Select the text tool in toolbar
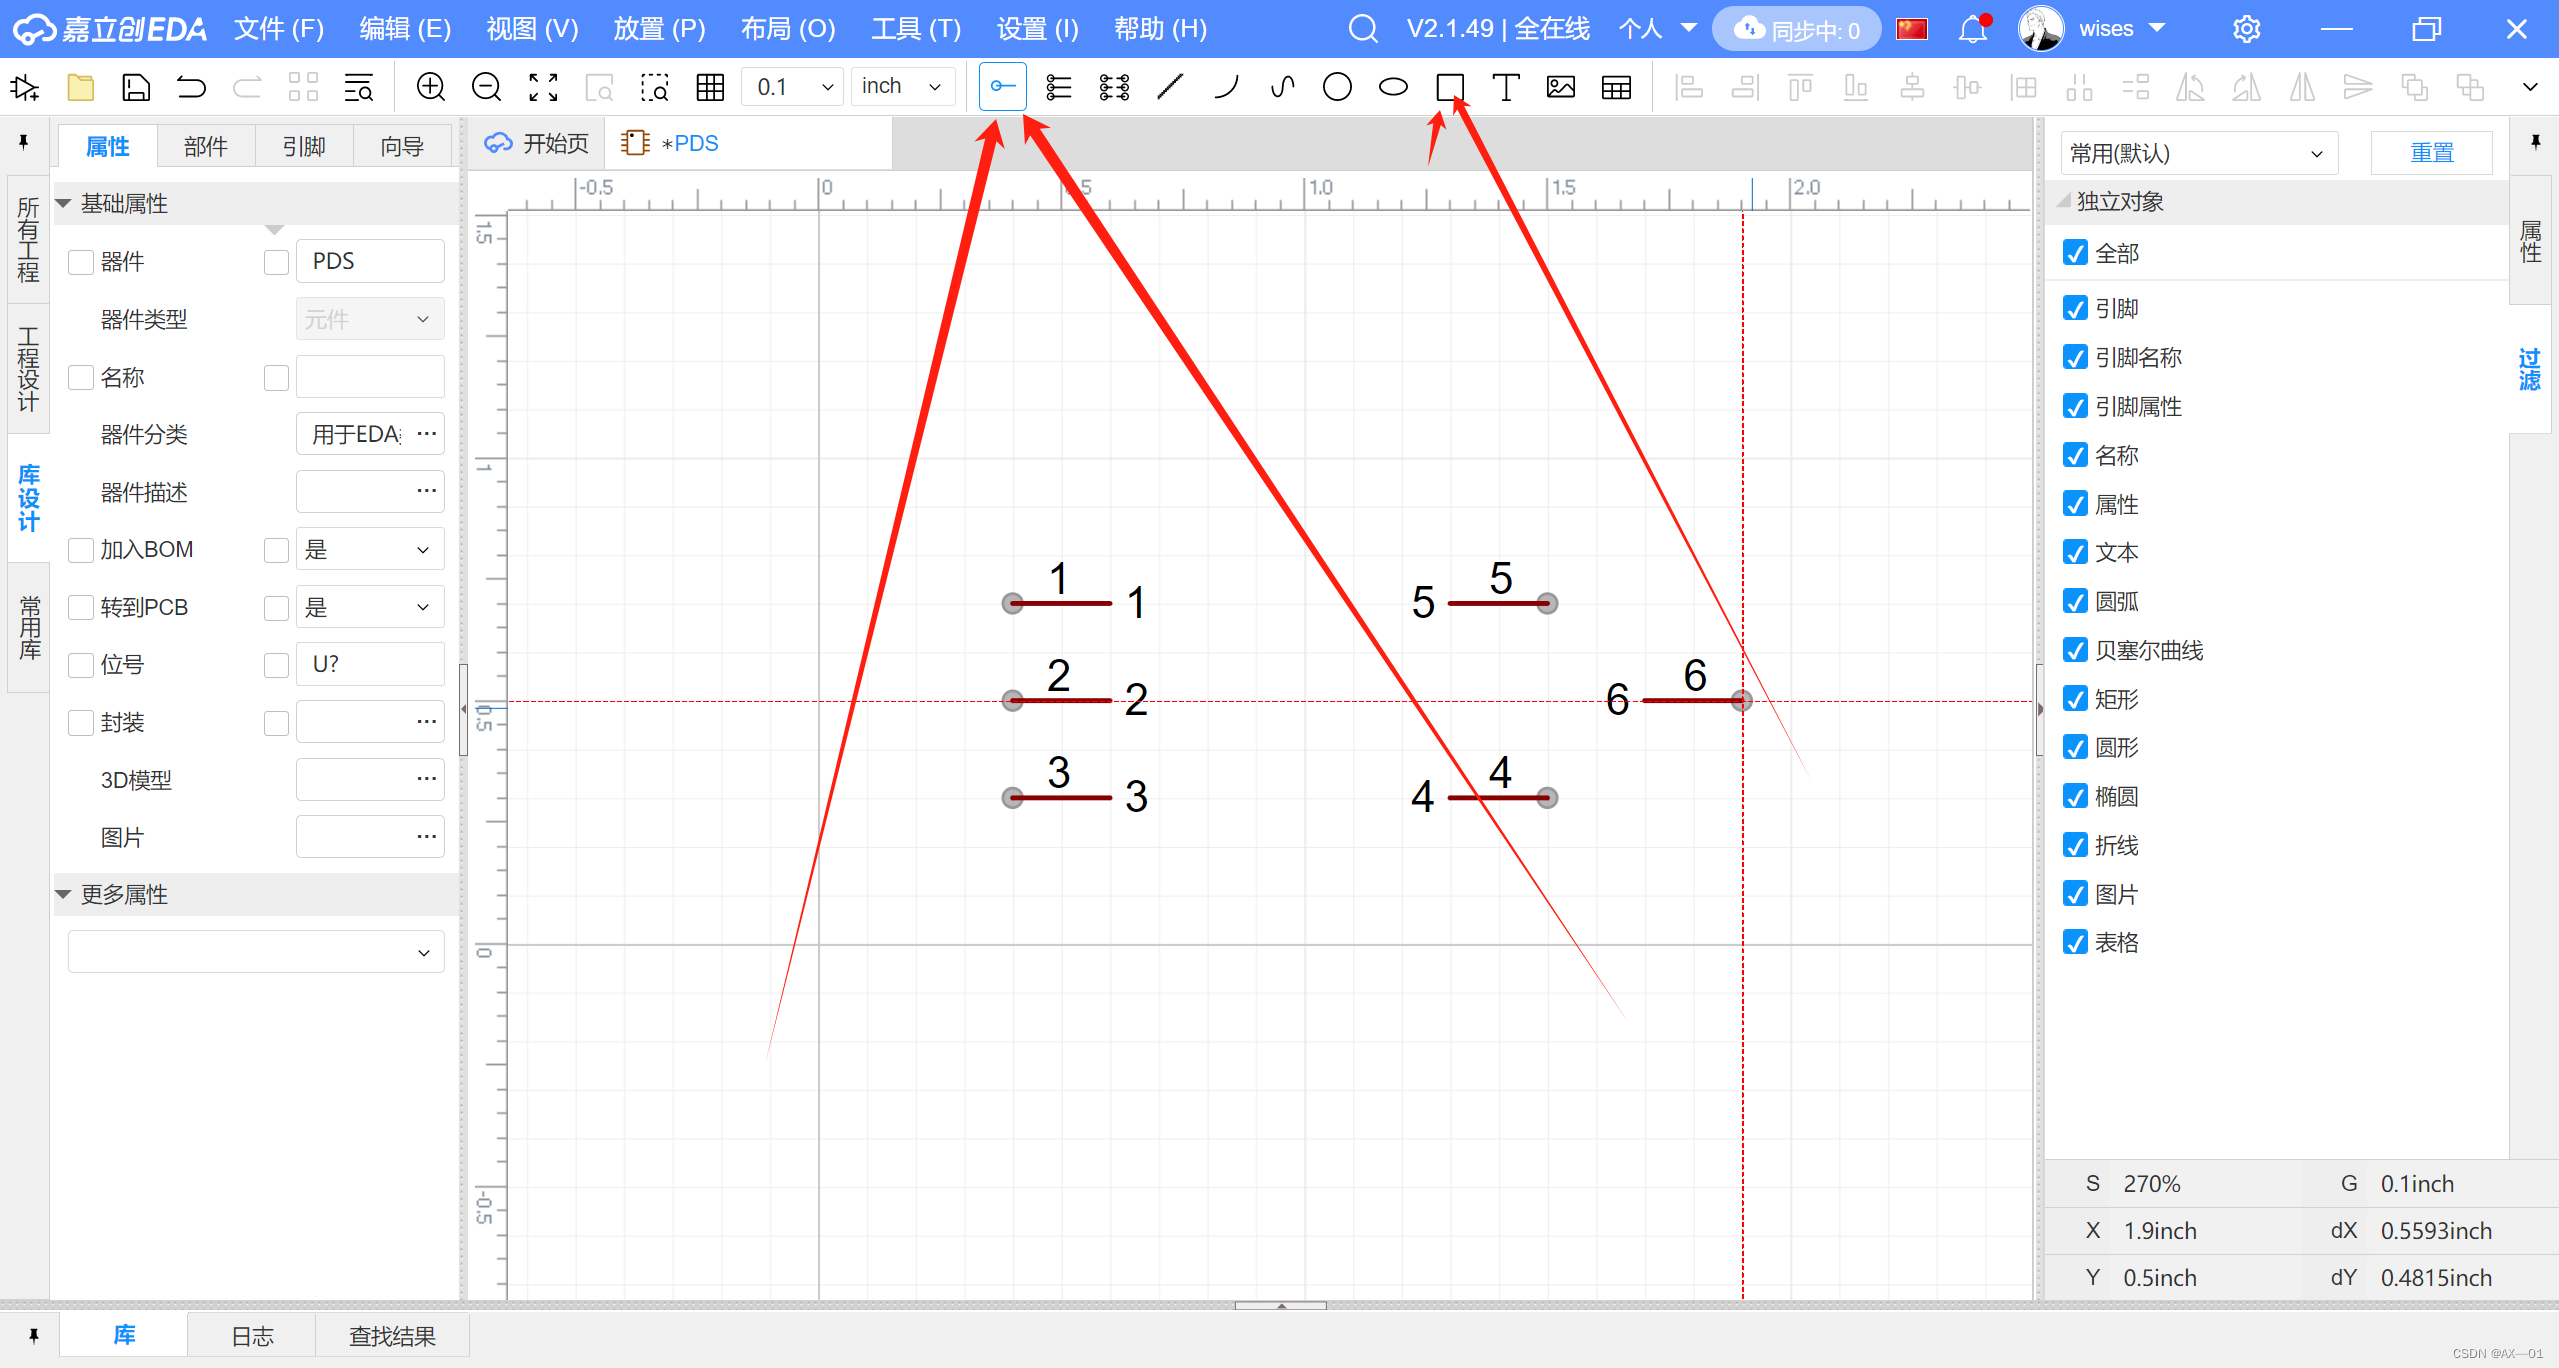2559x1368 pixels. pyautogui.click(x=1505, y=87)
